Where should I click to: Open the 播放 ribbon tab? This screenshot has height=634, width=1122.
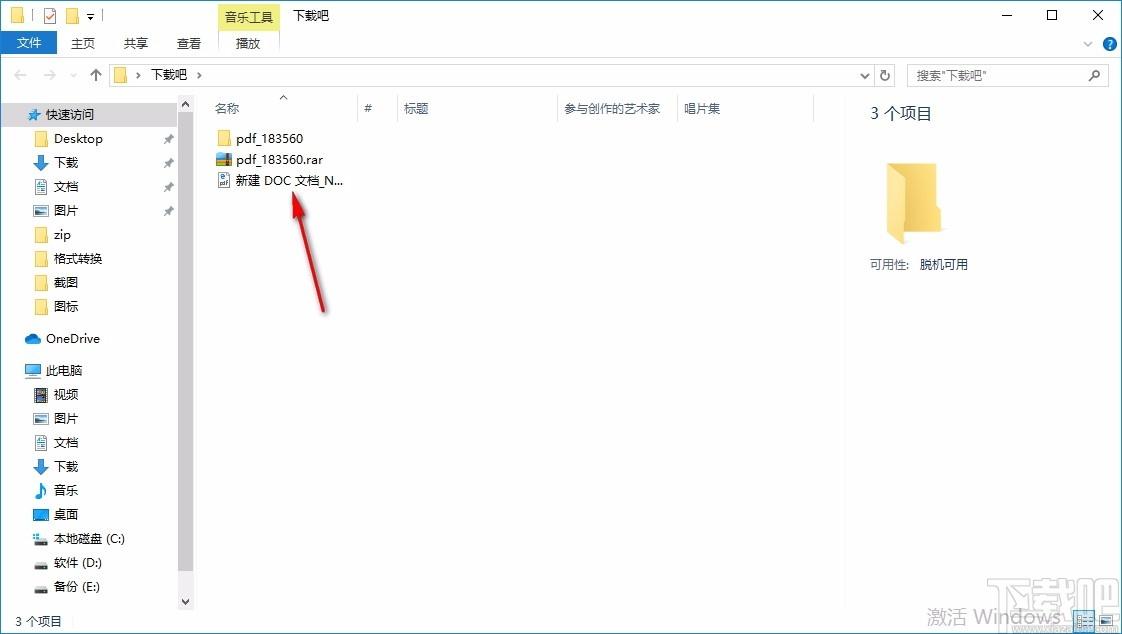point(248,43)
